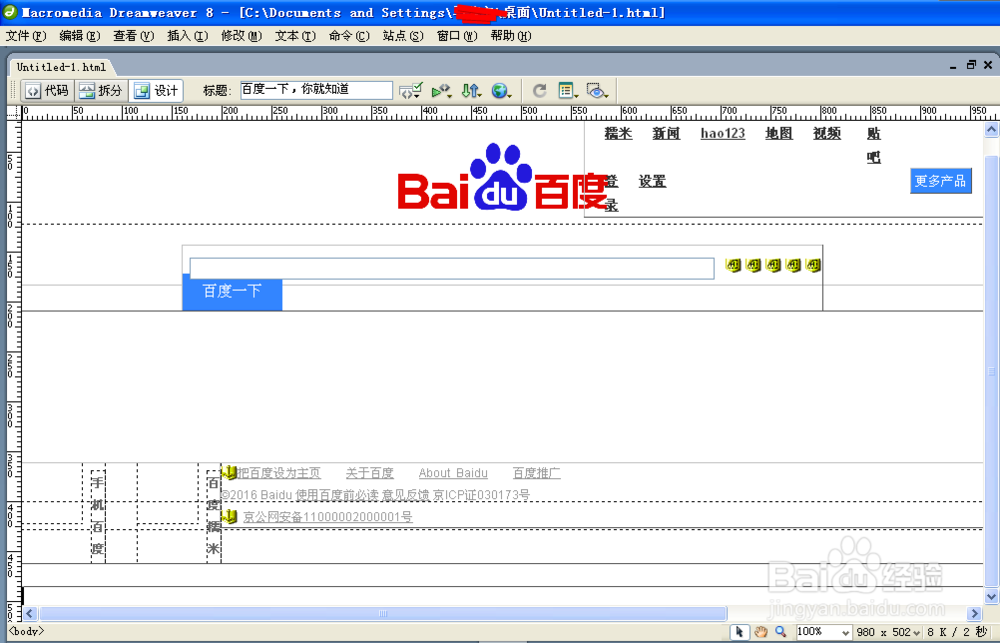The image size is (1000, 643).
Task: Open the 文件(F) menu
Action: coord(26,36)
